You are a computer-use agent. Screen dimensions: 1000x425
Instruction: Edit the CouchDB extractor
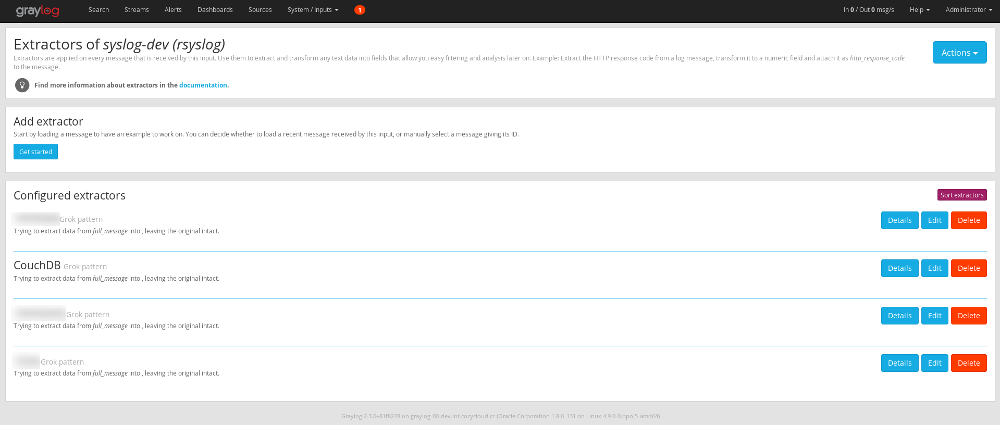(x=935, y=268)
